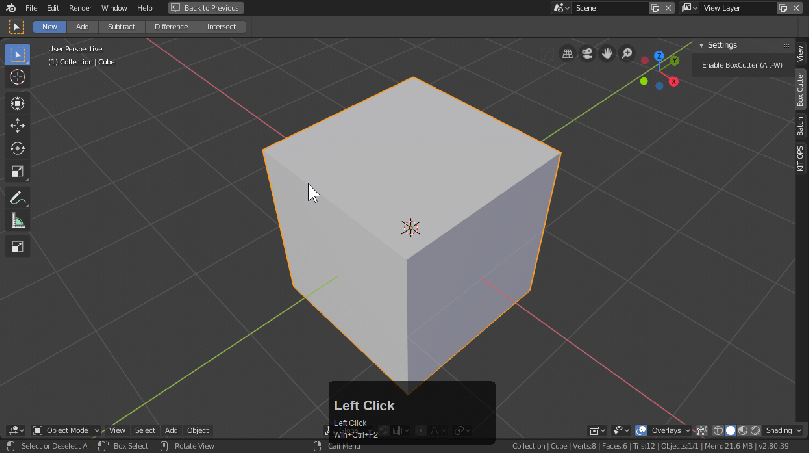
Task: Toggle camera view icon
Action: [x=587, y=54]
